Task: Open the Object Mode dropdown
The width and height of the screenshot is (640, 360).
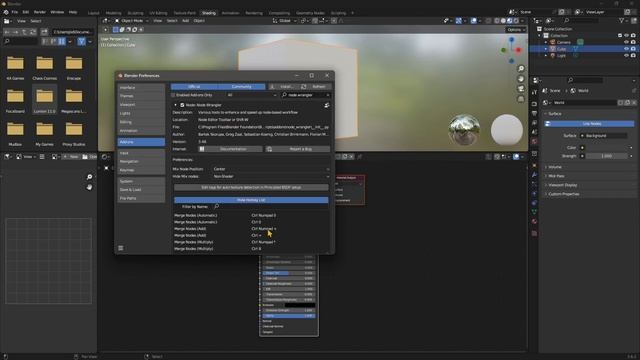Action: (131, 21)
